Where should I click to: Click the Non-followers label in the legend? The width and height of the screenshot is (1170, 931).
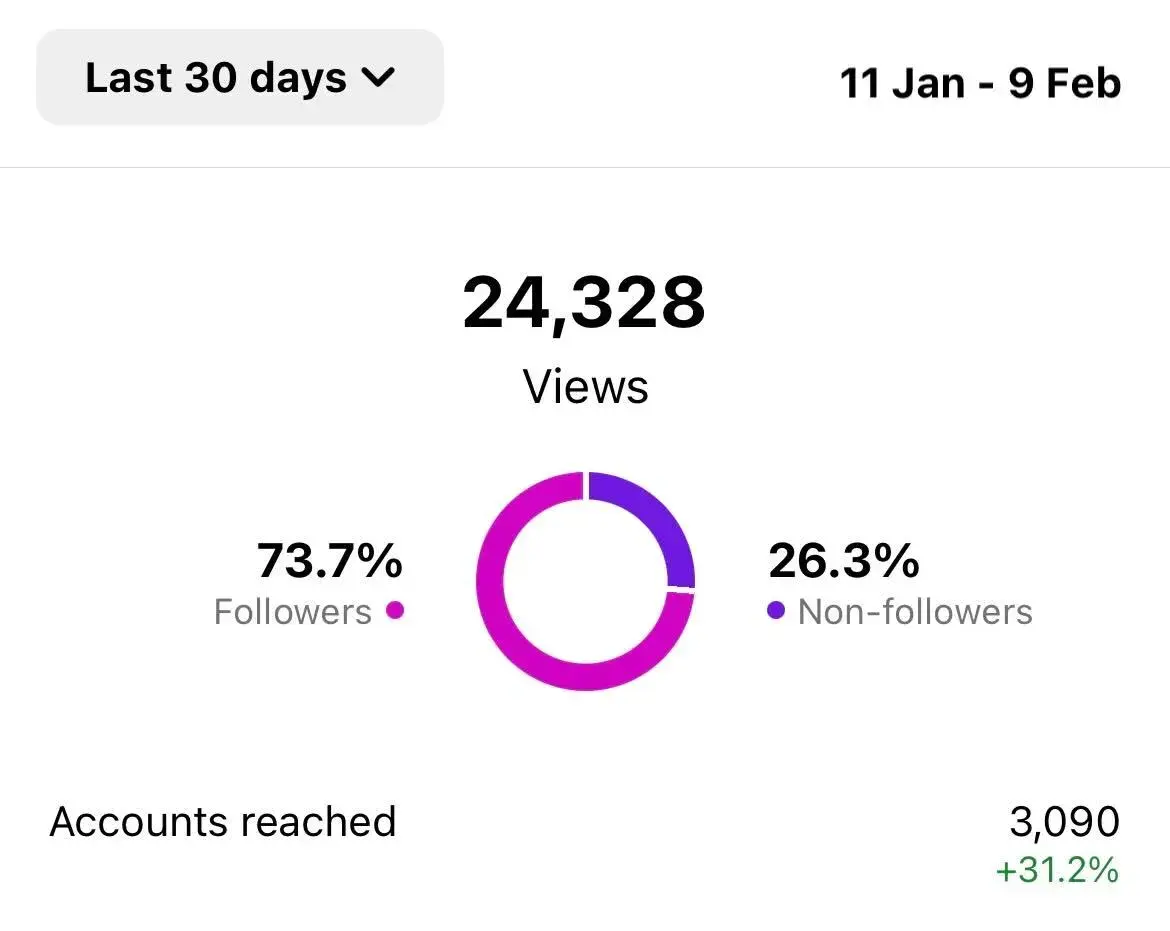pos(914,611)
